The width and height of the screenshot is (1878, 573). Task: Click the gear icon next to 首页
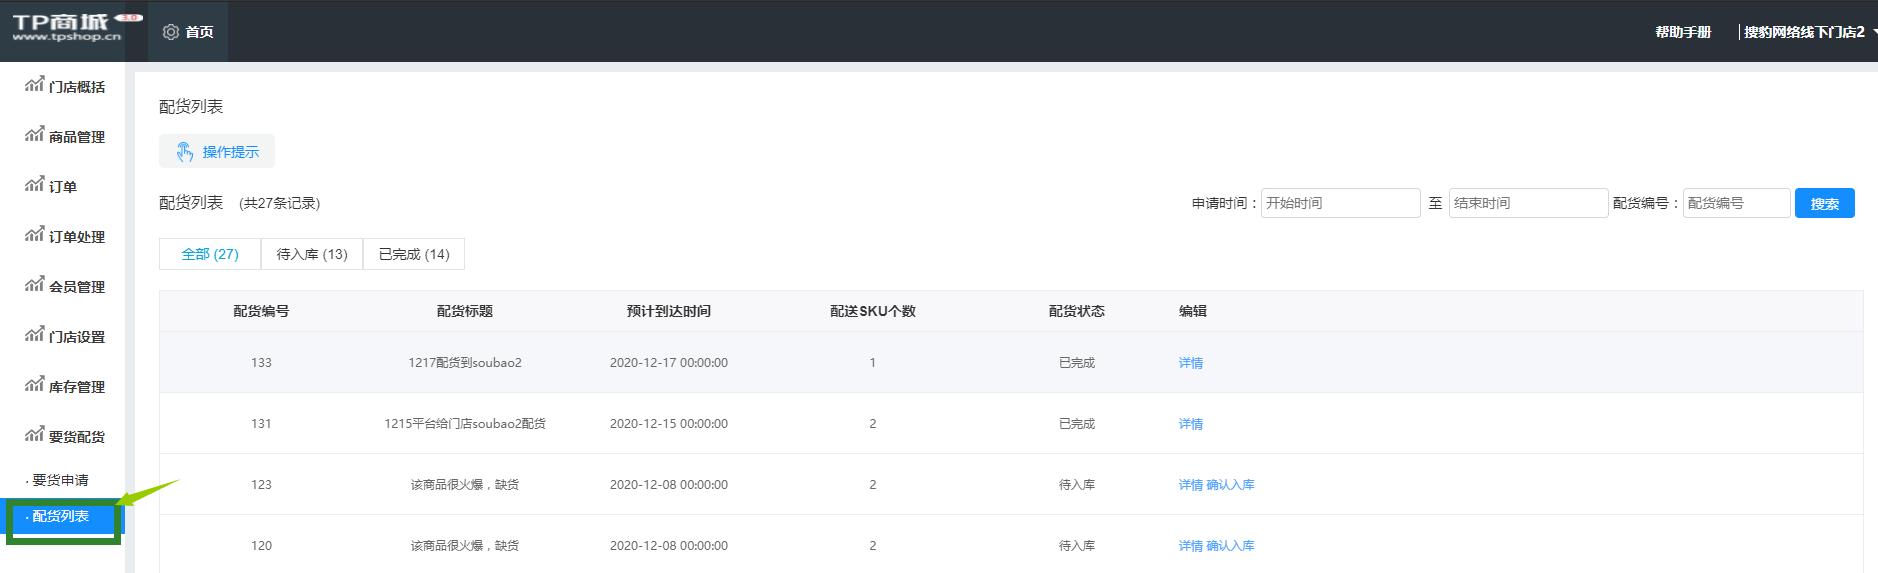tap(171, 32)
